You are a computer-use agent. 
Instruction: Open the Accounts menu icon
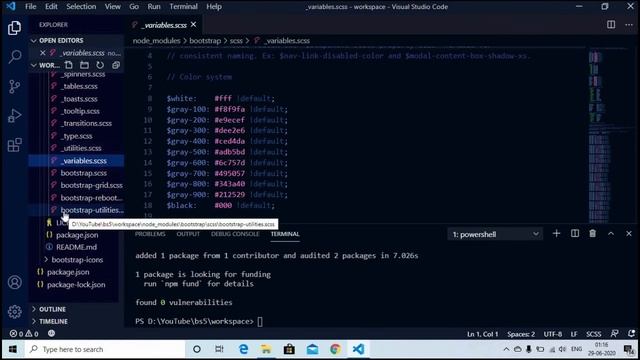15,282
